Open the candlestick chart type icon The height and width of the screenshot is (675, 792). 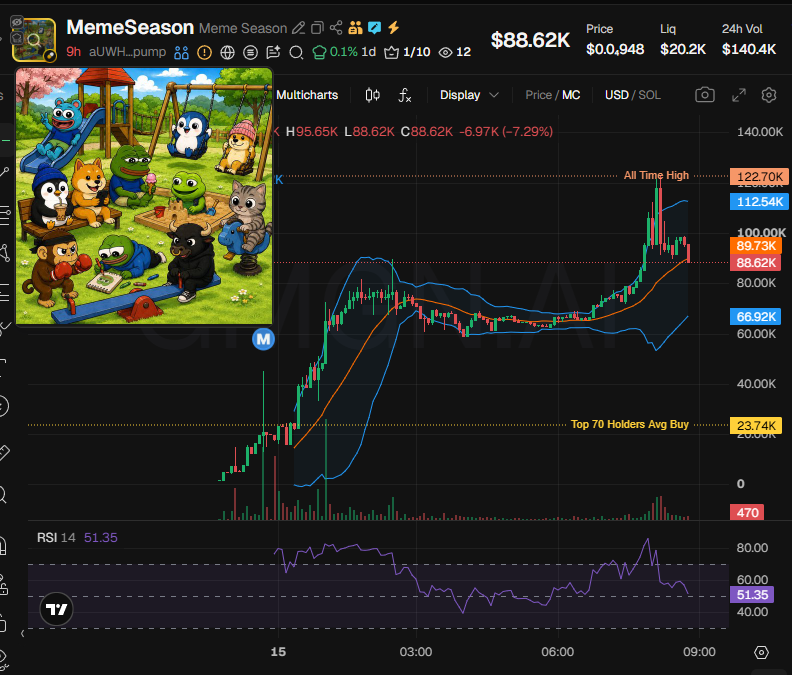(x=373, y=95)
